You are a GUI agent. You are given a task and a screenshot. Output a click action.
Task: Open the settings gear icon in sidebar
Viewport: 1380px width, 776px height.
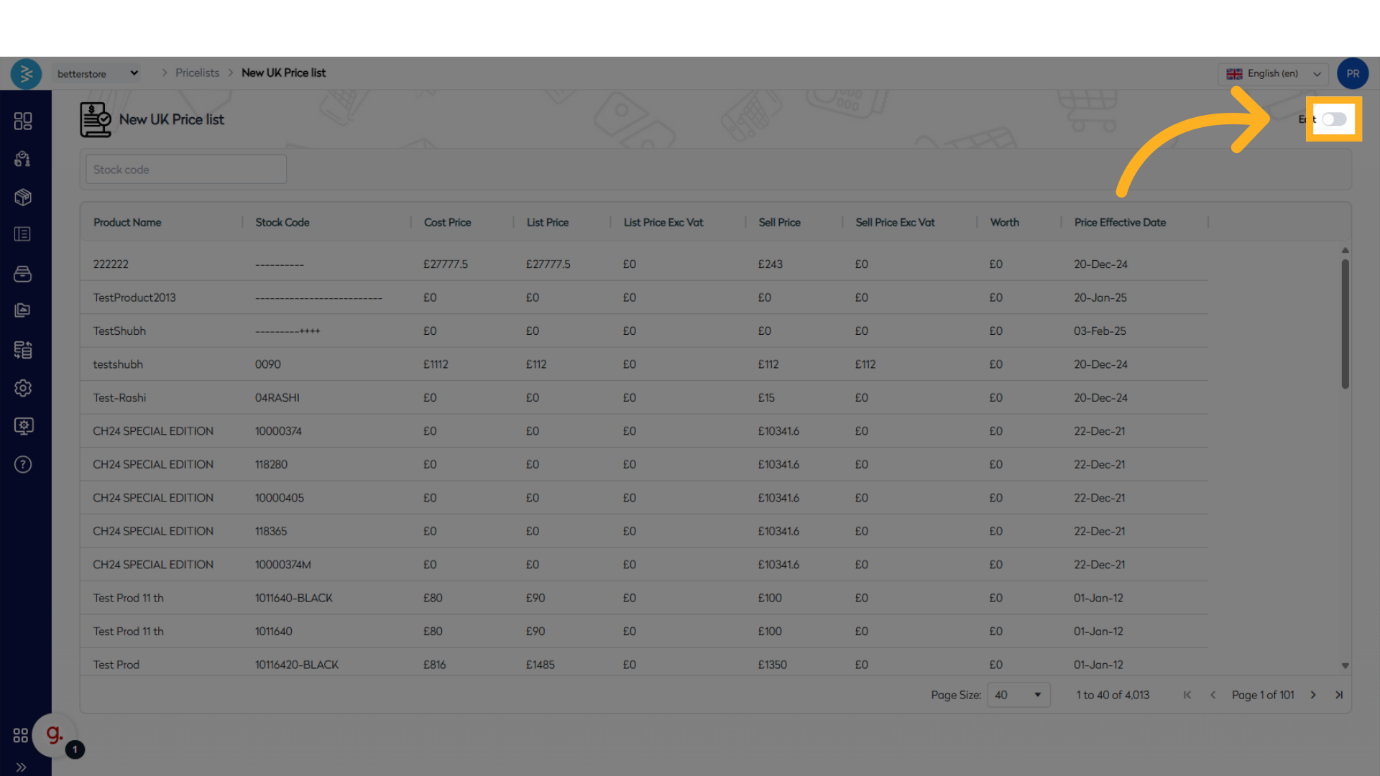coord(23,388)
